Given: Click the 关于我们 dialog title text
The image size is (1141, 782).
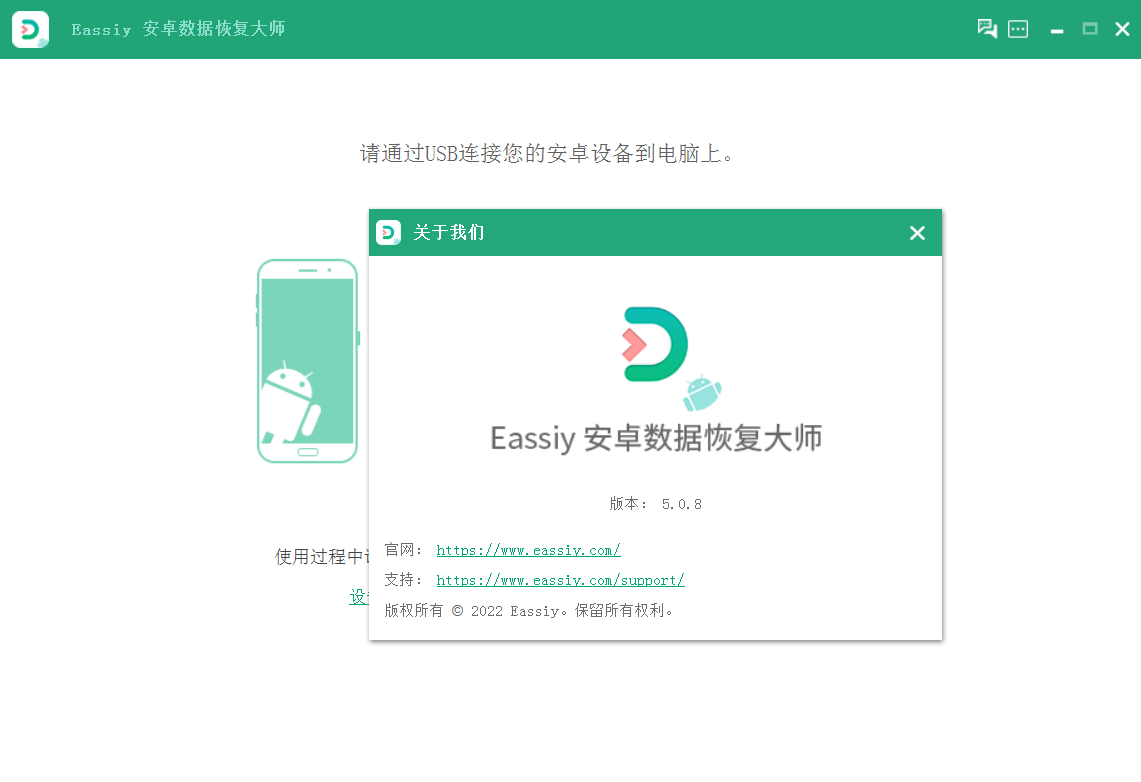Looking at the screenshot, I should pos(448,233).
